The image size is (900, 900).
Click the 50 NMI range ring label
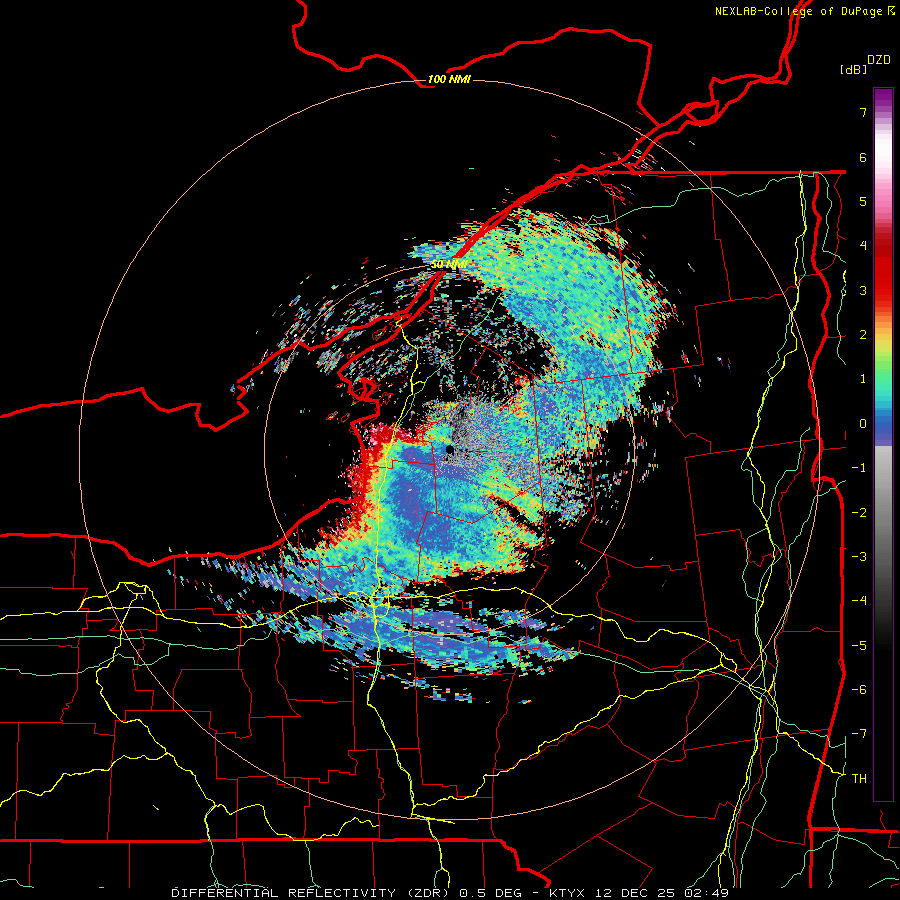click(x=449, y=264)
